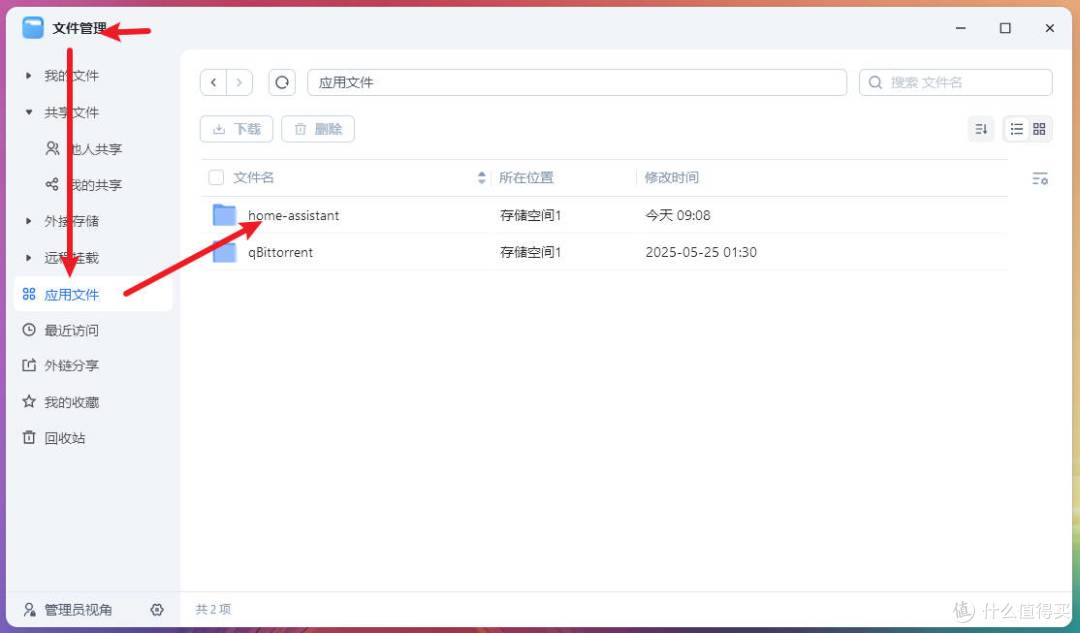
Task: Click the home-assistant folder icon
Action: click(225, 215)
